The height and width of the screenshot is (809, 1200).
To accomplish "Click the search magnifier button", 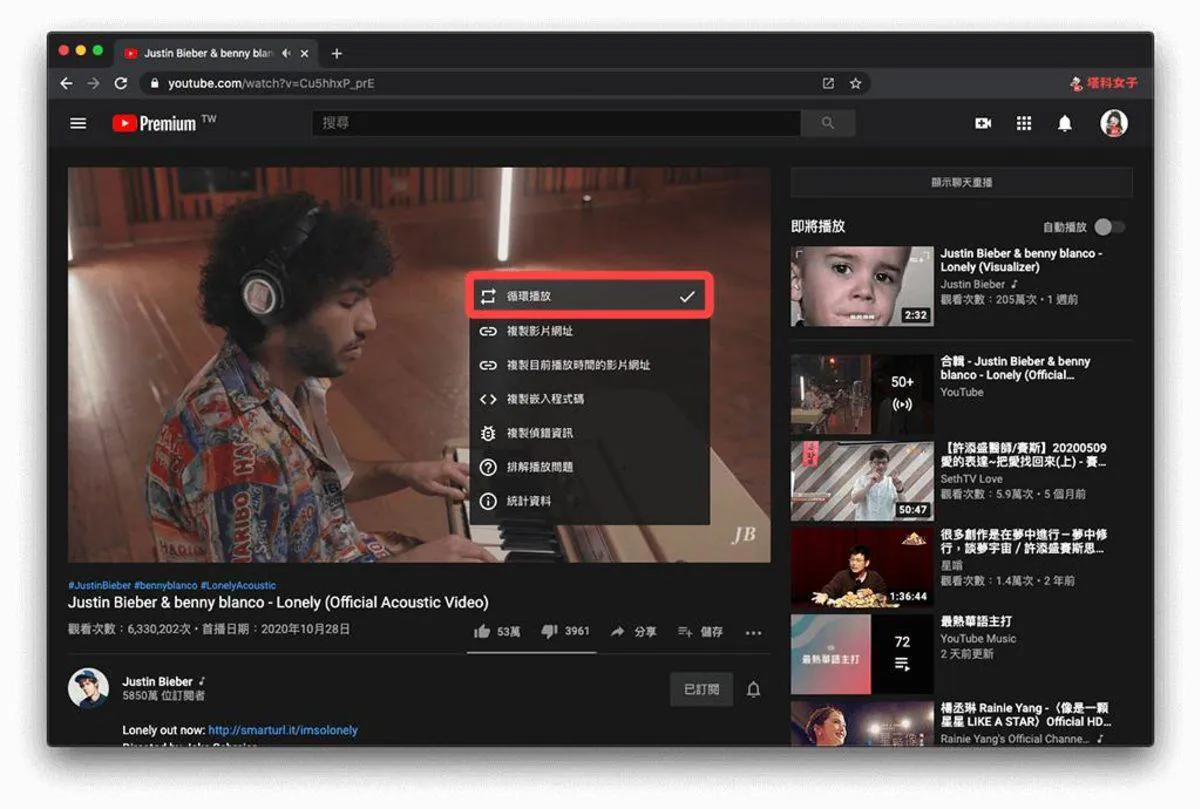I will pyautogui.click(x=828, y=123).
